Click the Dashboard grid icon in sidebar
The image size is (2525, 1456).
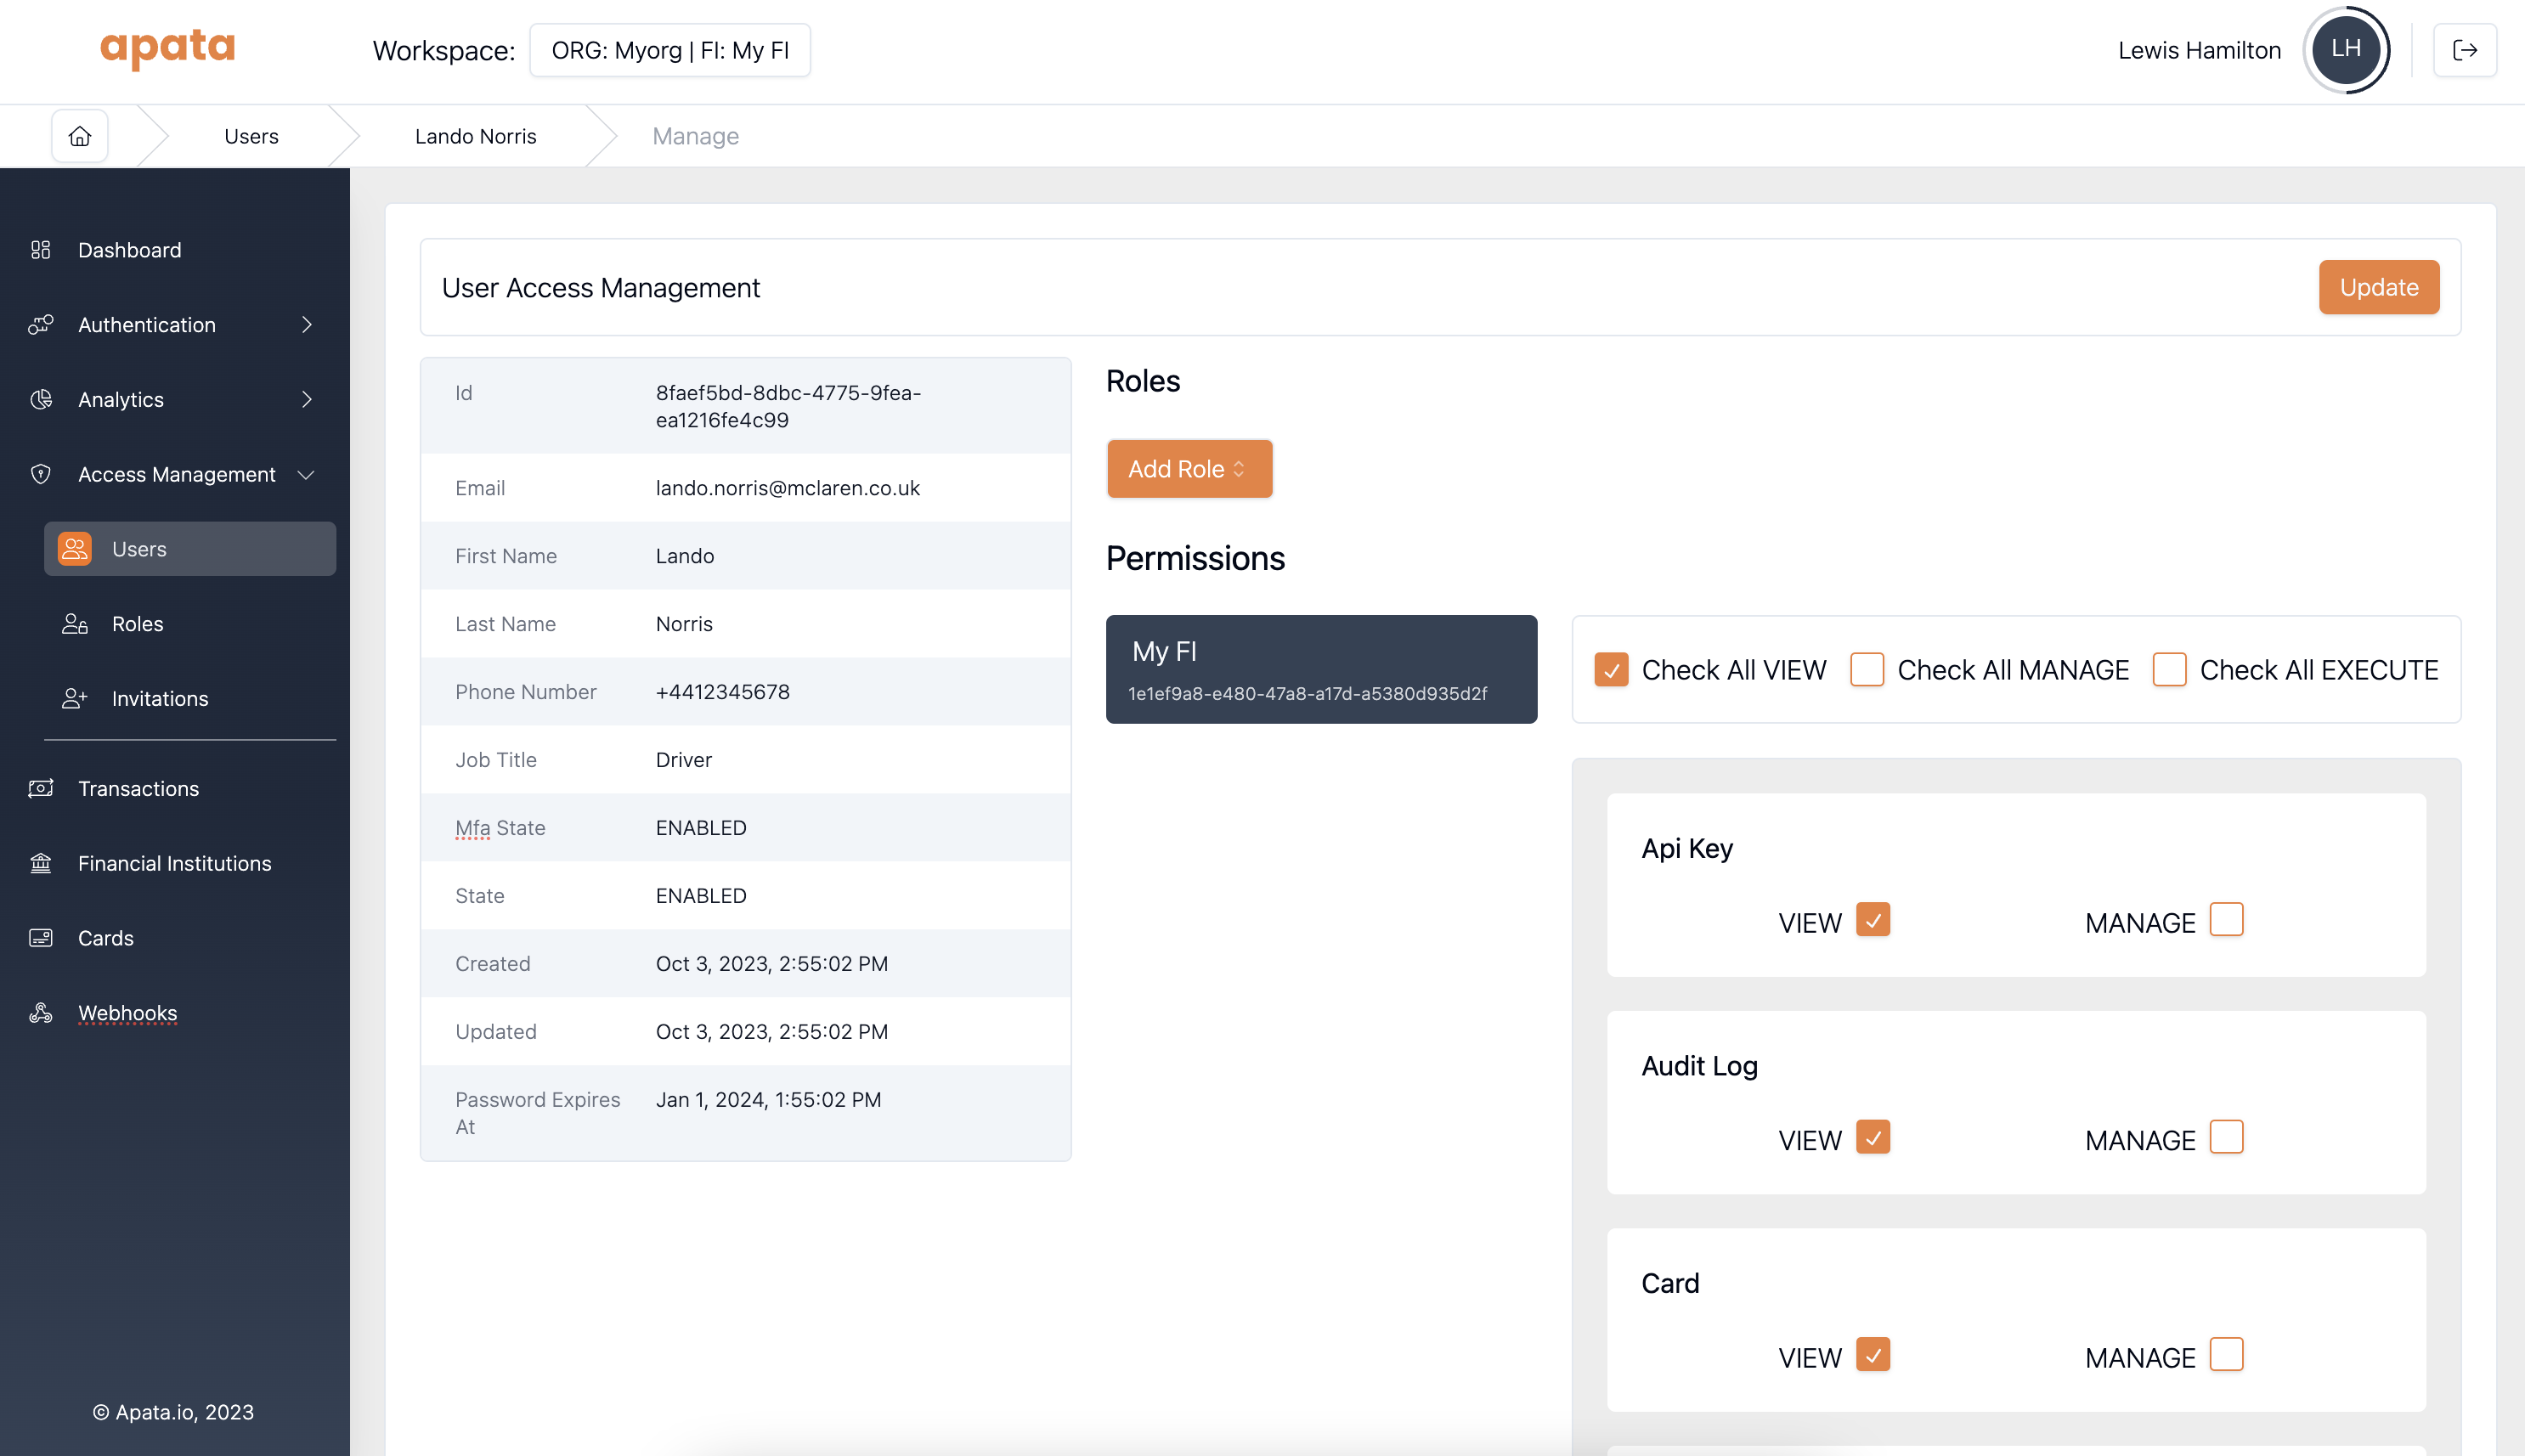(x=41, y=250)
